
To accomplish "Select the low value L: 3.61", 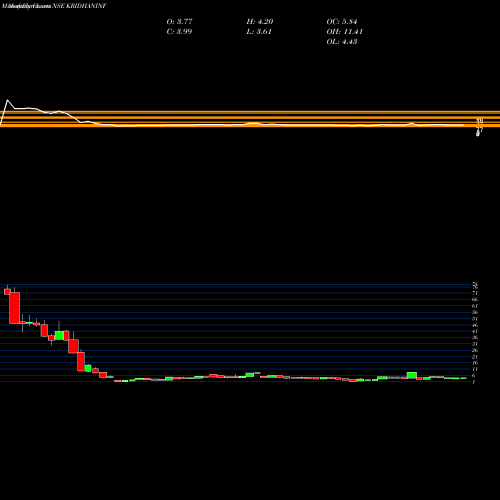I will tap(259, 32).
